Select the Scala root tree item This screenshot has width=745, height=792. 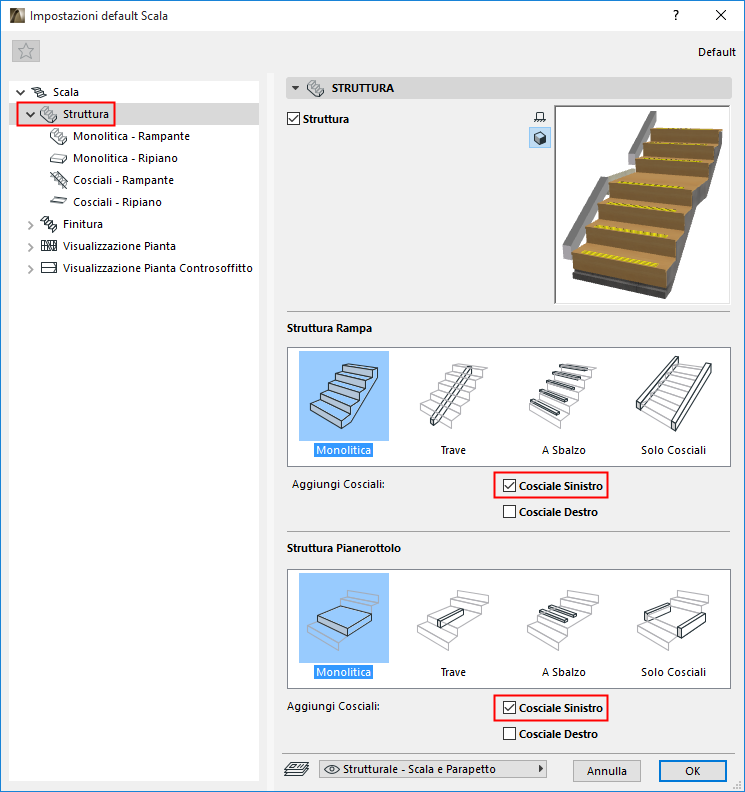pyautogui.click(x=66, y=92)
